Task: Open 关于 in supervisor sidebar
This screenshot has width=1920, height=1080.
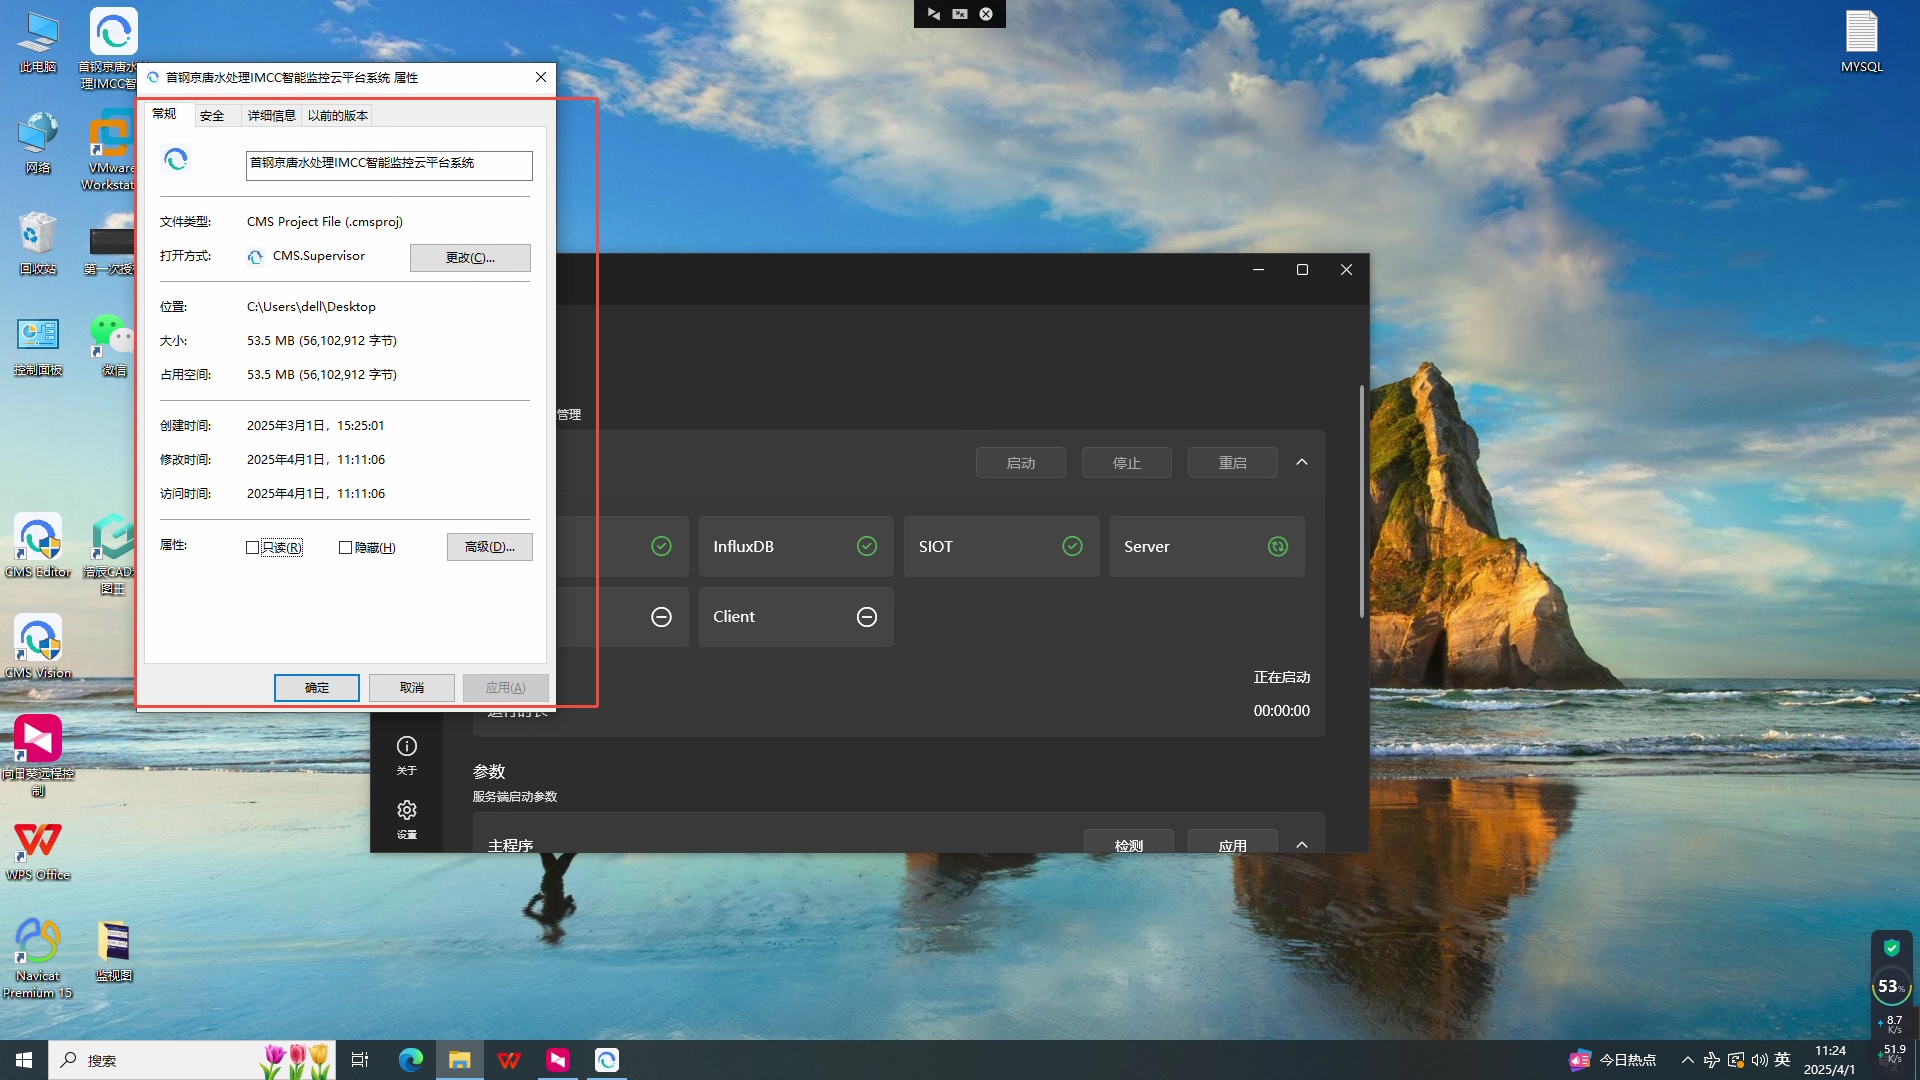Action: pyautogui.click(x=407, y=755)
